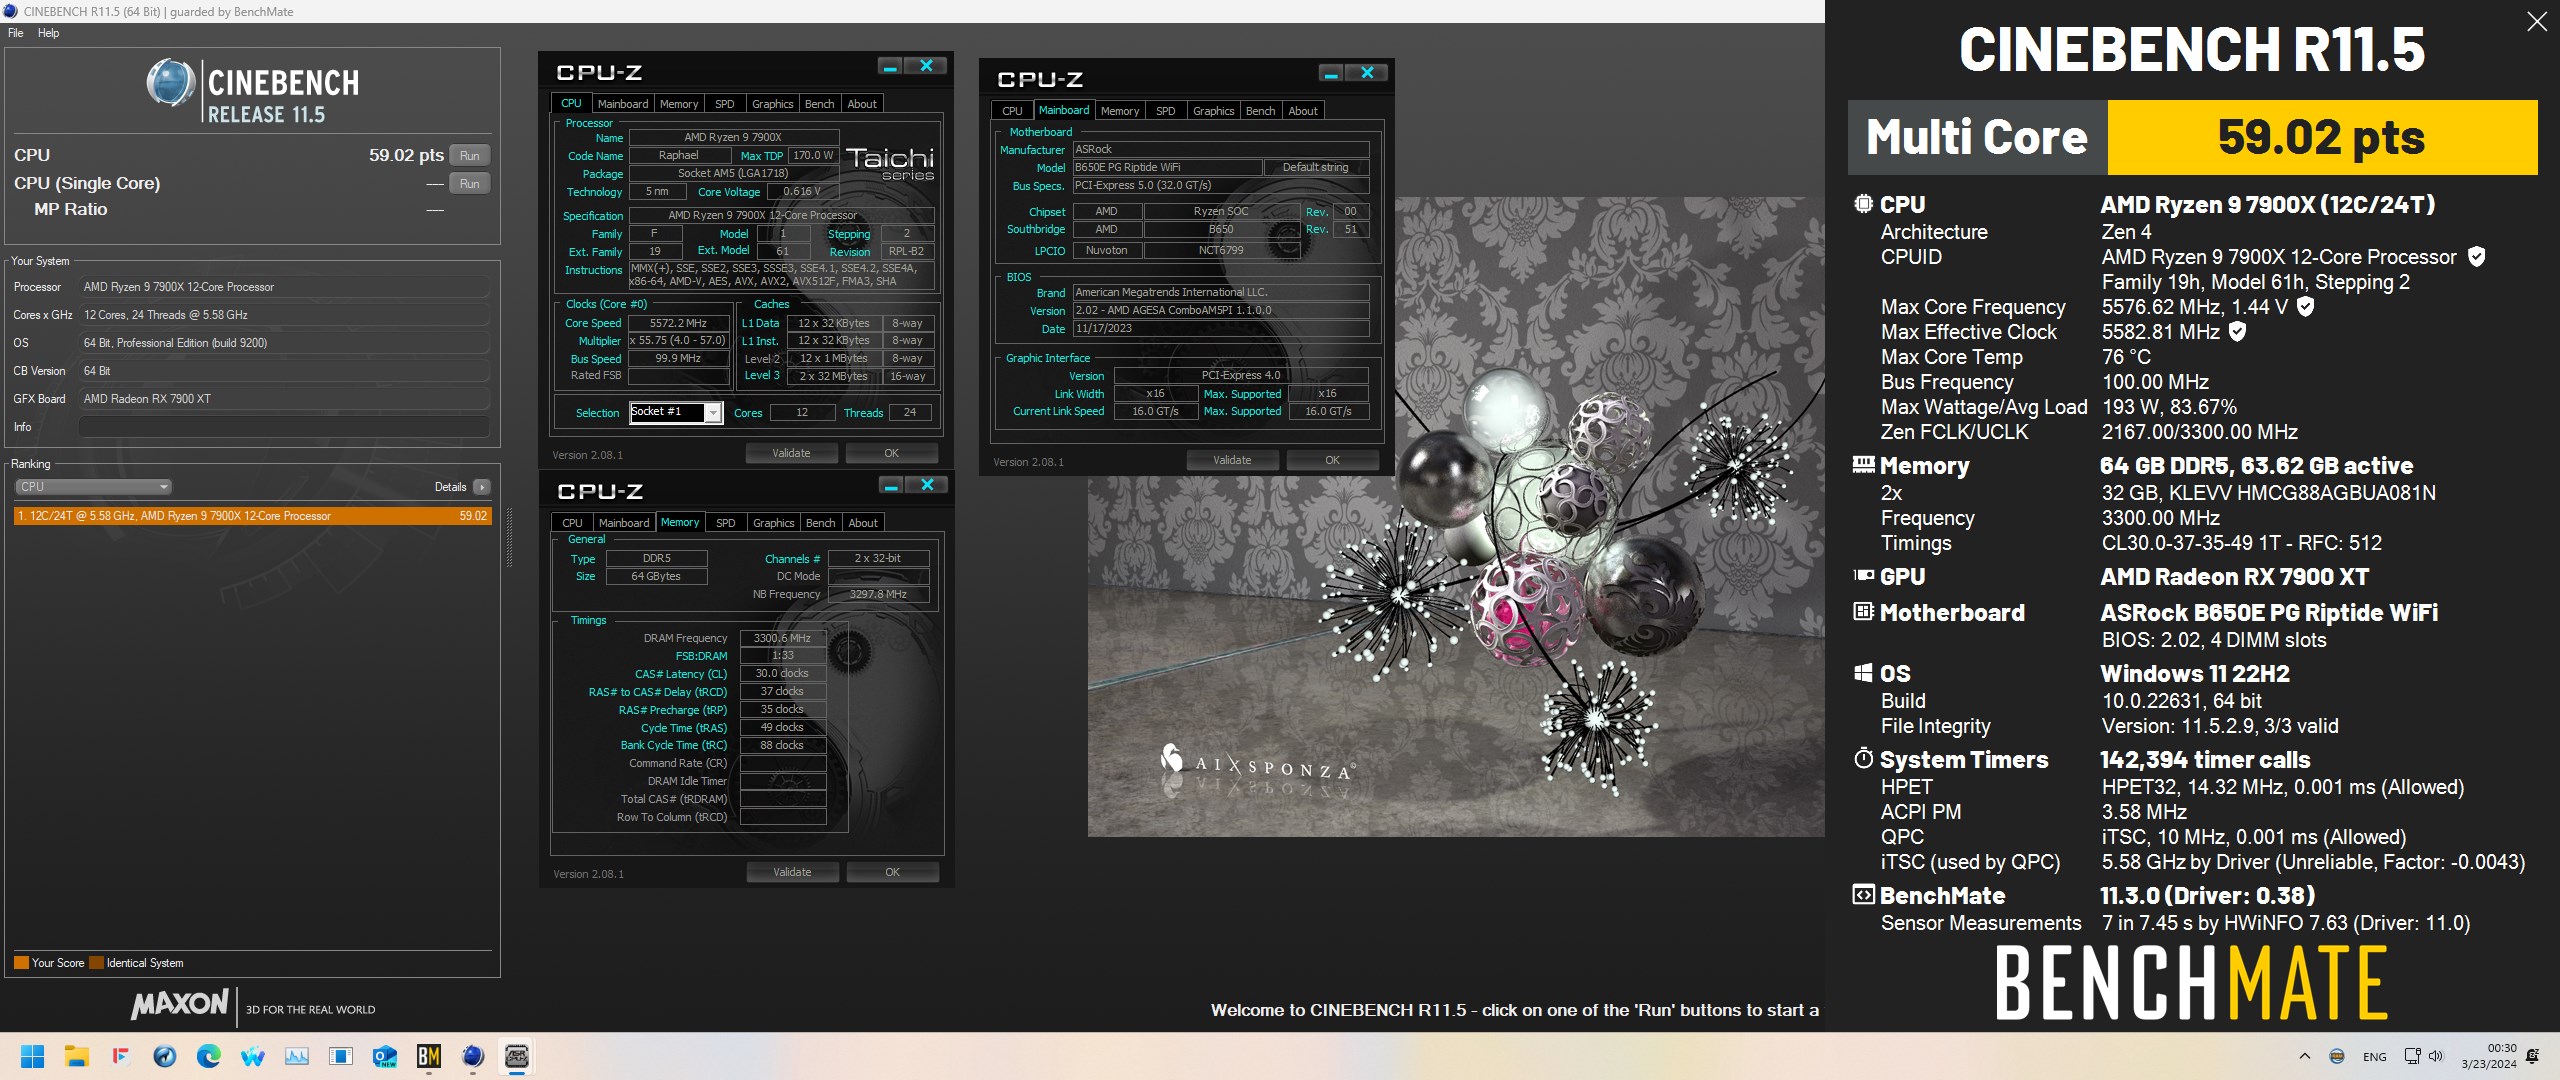Run the CPU Single Core benchmark
The height and width of the screenshot is (1080, 2560).
(x=470, y=184)
